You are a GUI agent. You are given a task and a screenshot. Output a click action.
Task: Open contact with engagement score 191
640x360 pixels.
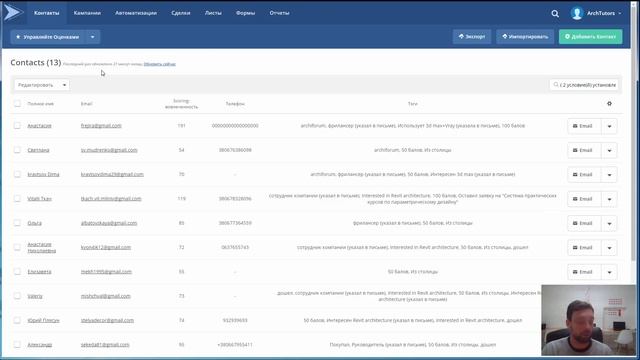(x=40, y=126)
